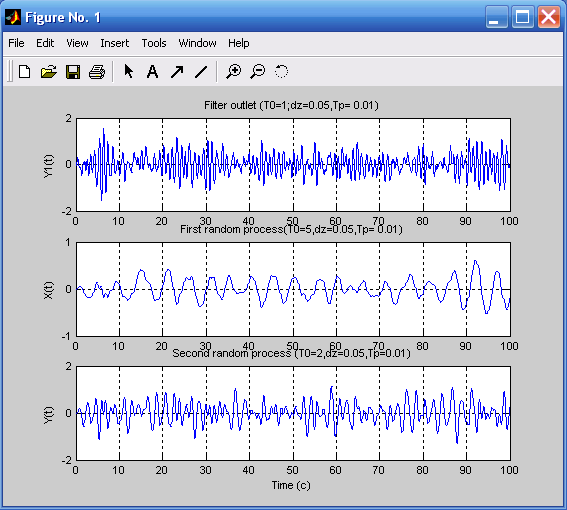Screen dimensions: 567x510
Task: Enable the Zoom Out magnifier tool
Action: pos(258,71)
